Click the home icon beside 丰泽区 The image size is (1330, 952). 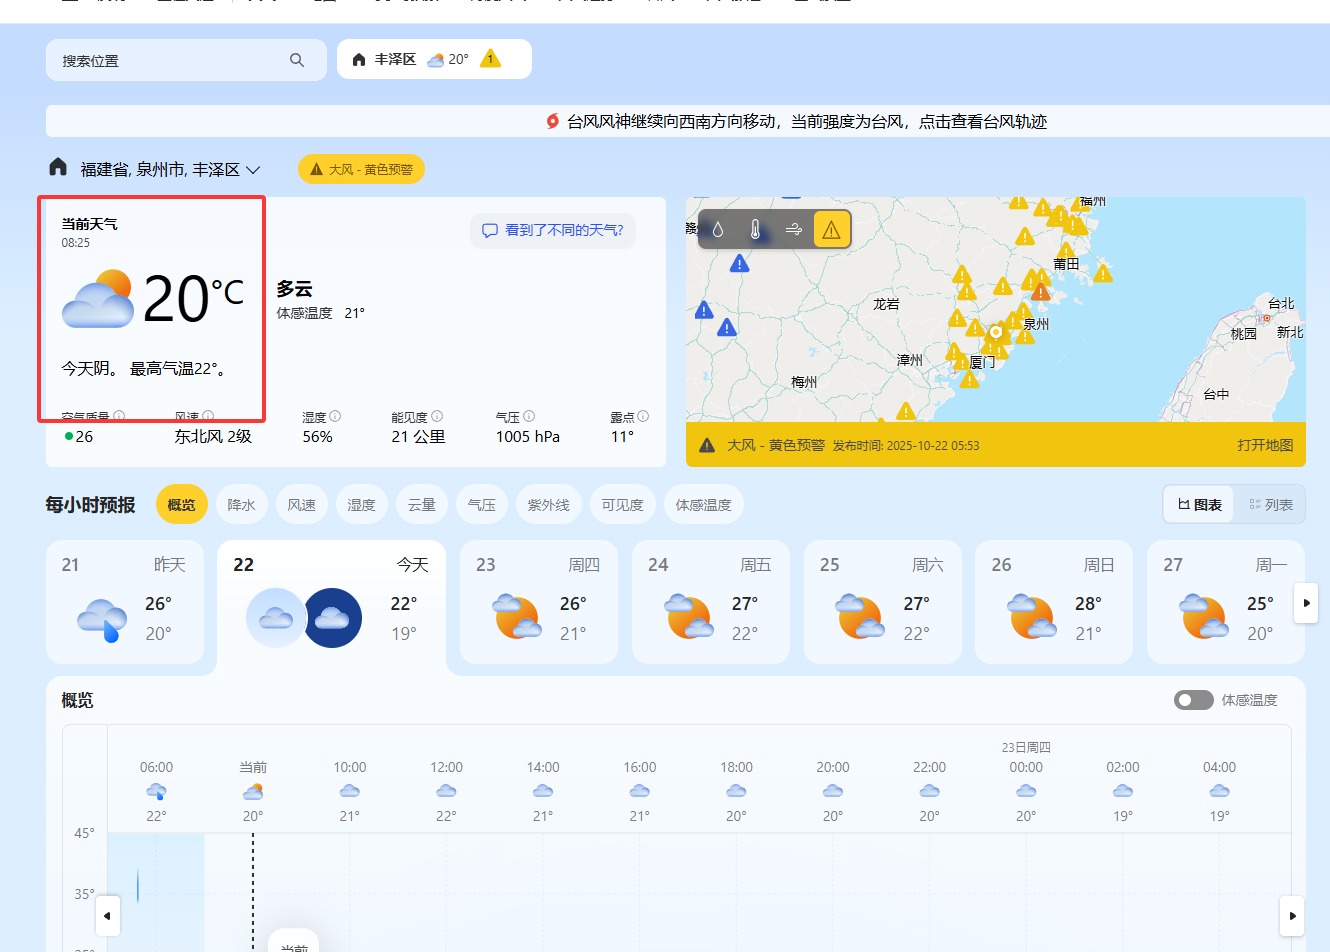pyautogui.click(x=359, y=59)
